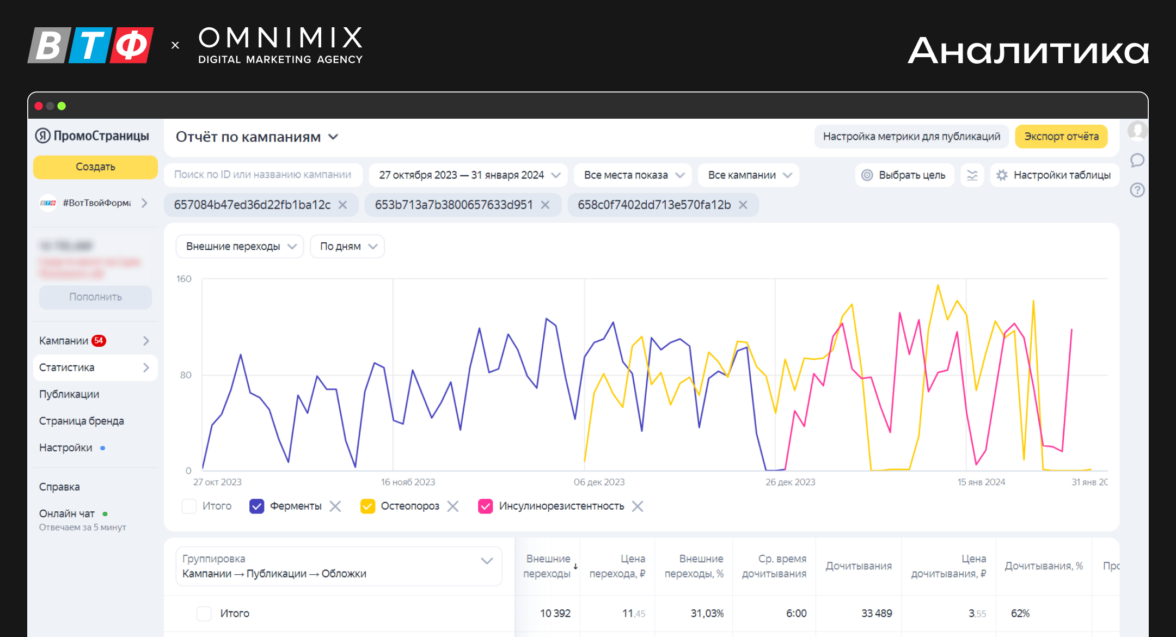Click the campaign search input field
The width and height of the screenshot is (1176, 637).
tap(262, 175)
